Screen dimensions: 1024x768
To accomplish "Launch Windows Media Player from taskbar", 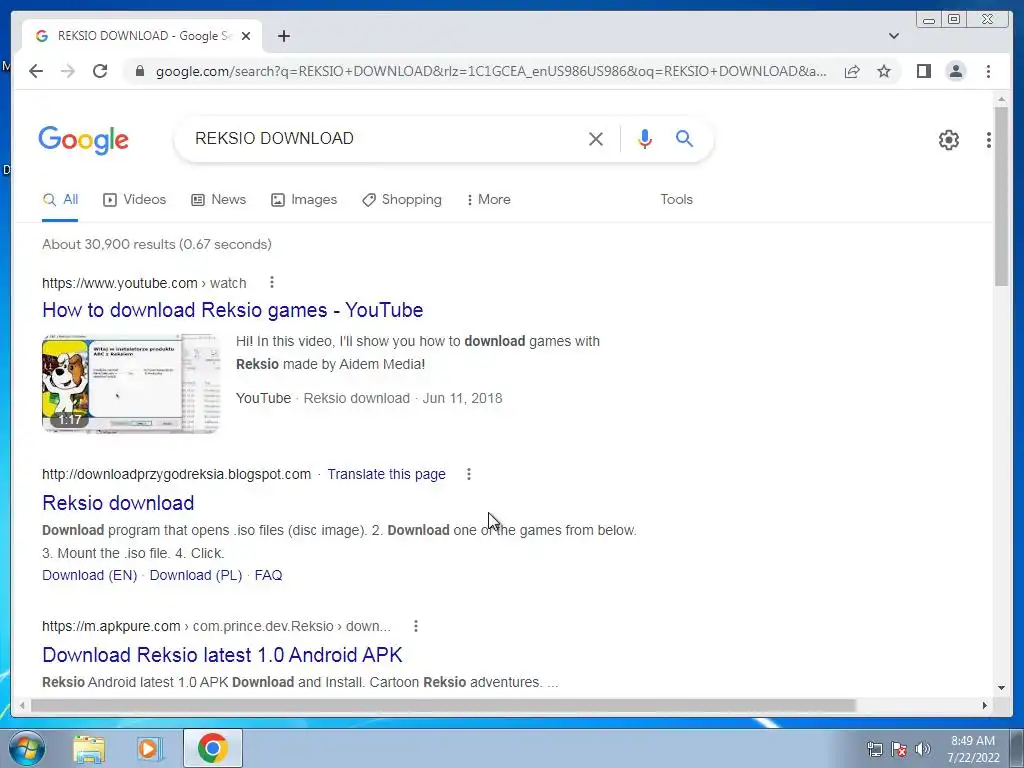I will pos(150,748).
